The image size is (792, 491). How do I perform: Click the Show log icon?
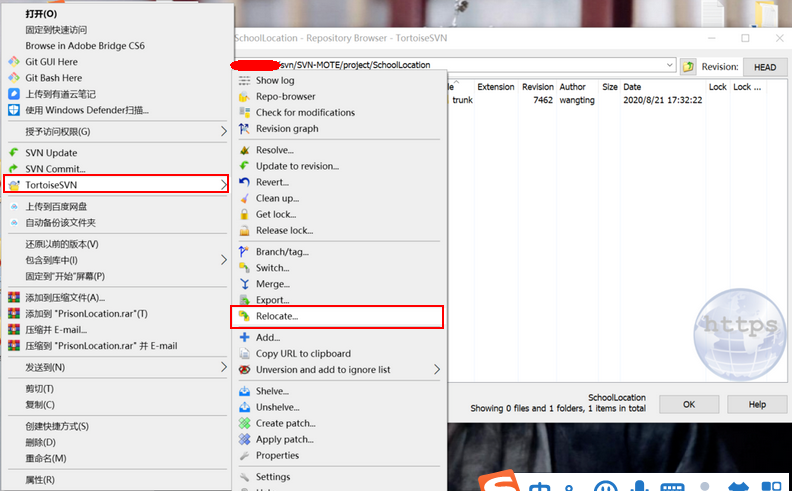pyautogui.click(x=244, y=80)
